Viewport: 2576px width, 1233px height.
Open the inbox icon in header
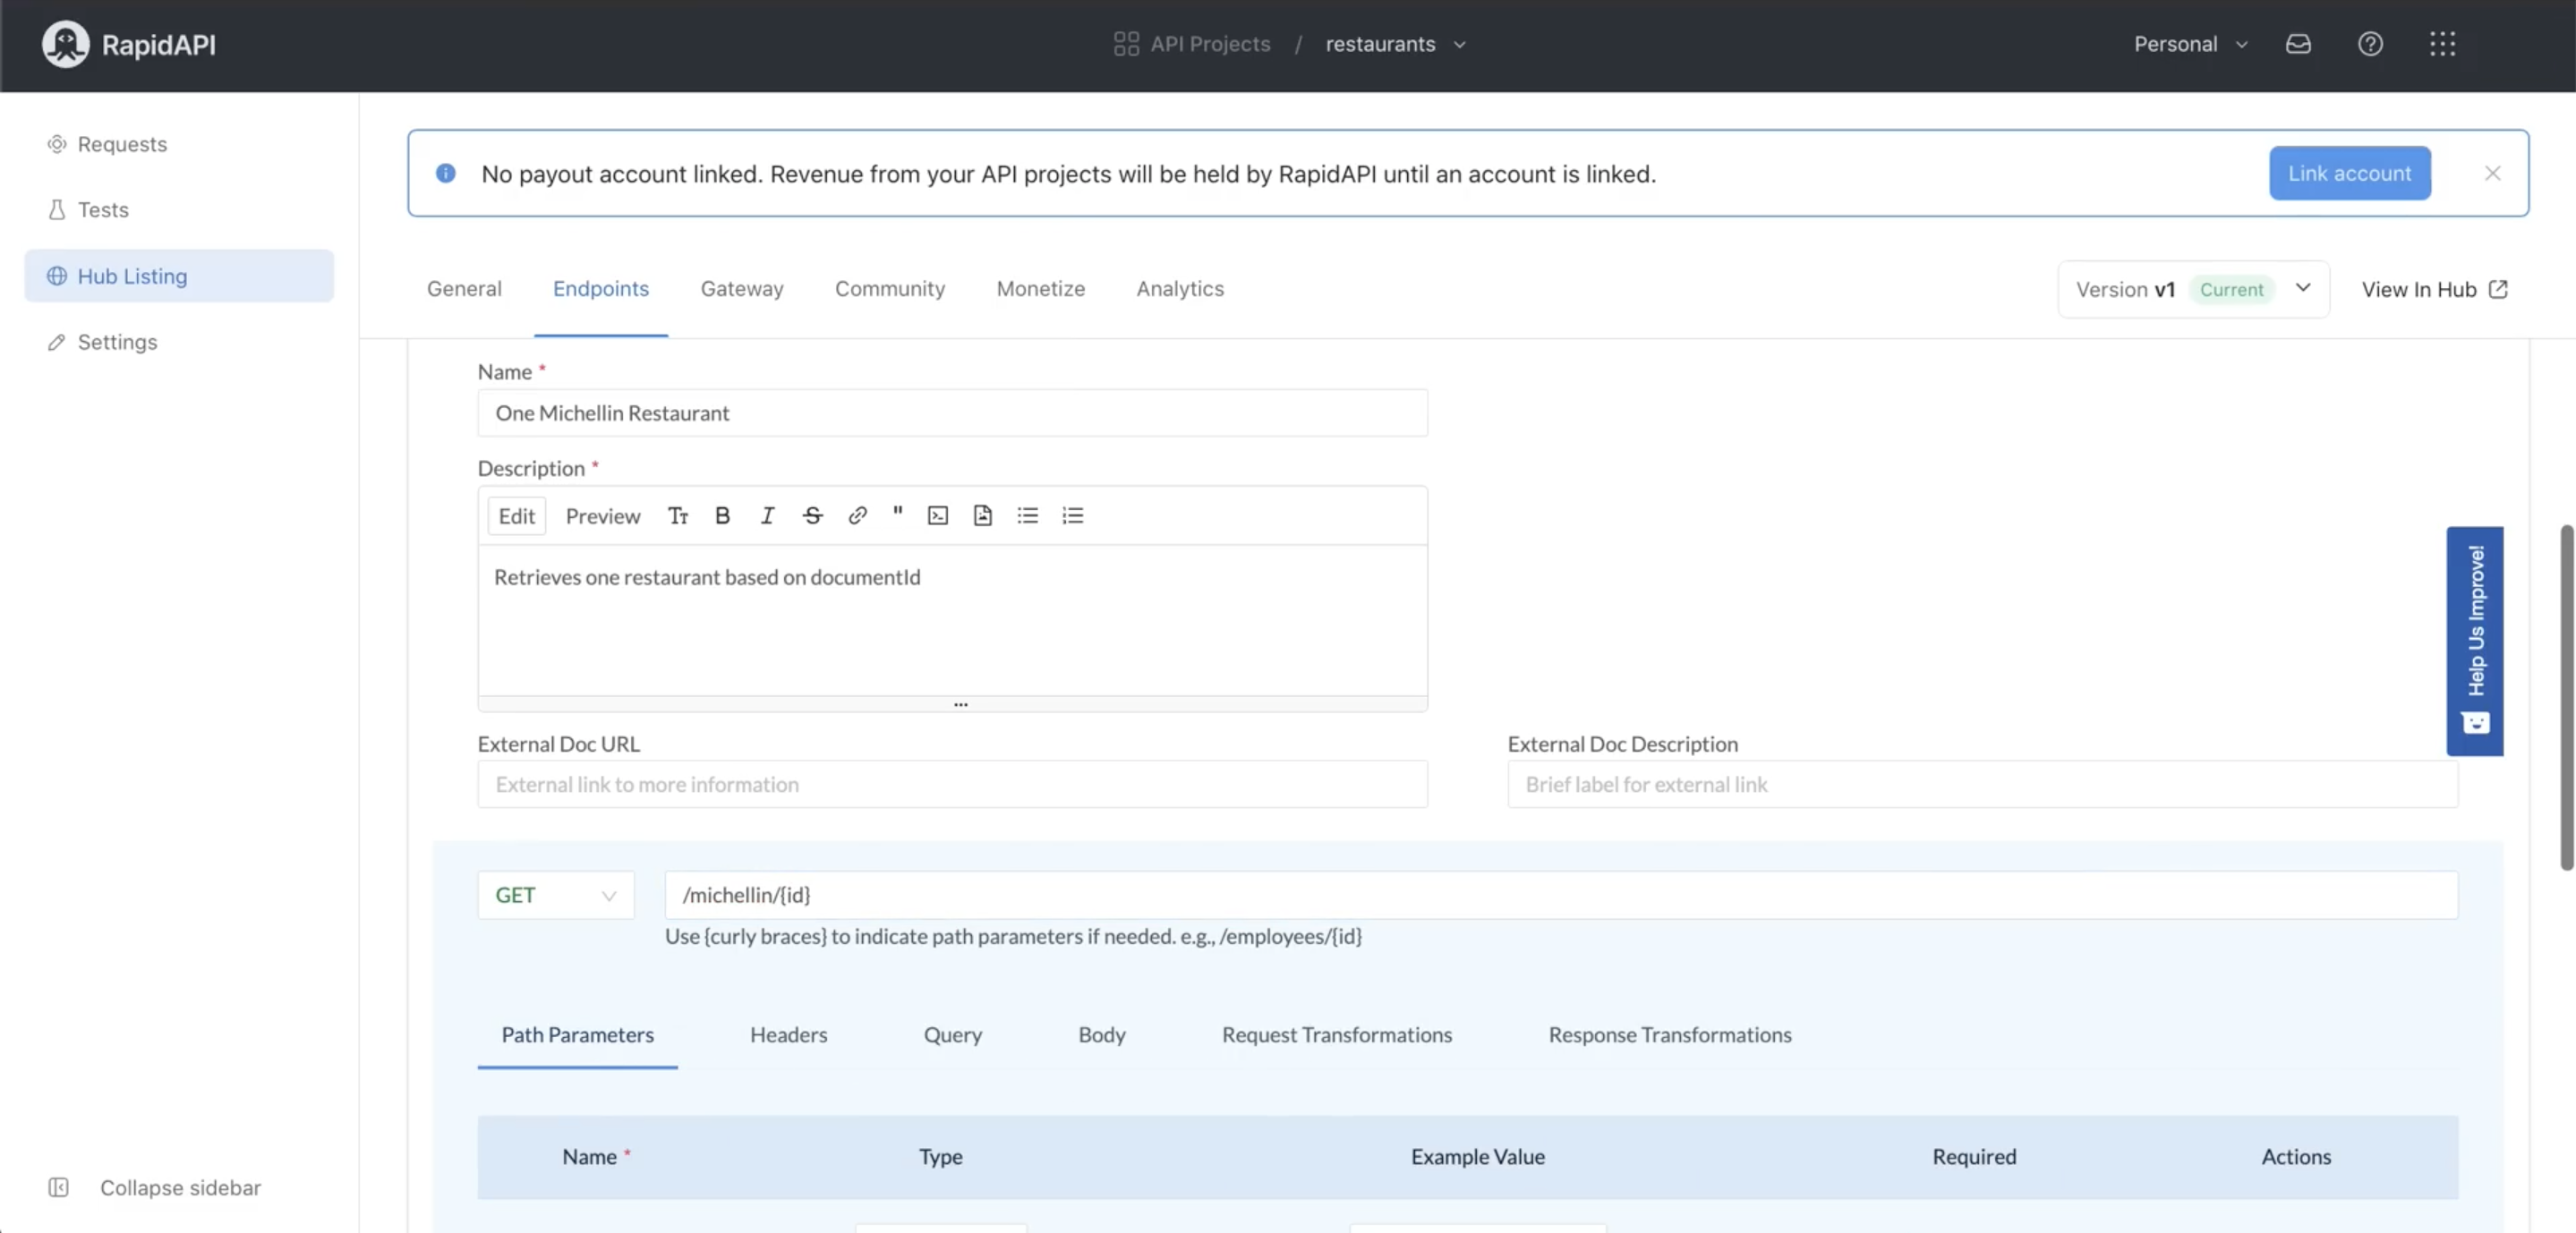pos(2298,44)
